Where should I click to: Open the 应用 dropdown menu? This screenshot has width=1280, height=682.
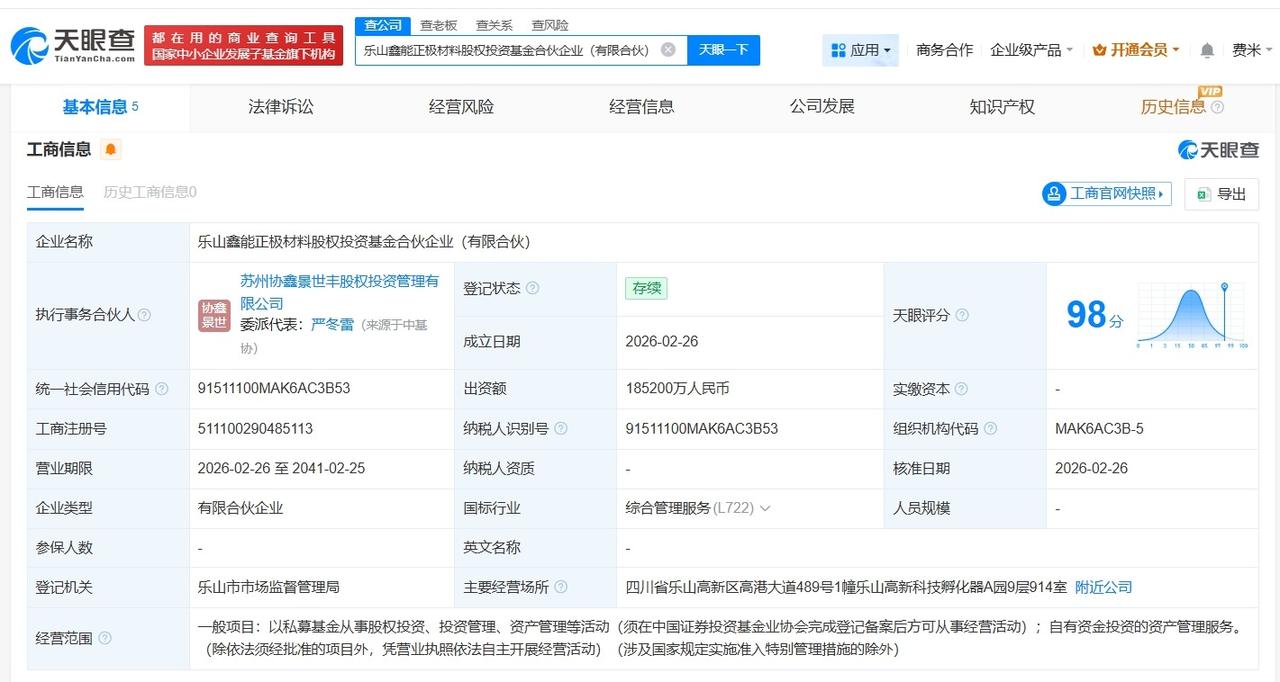coord(860,50)
